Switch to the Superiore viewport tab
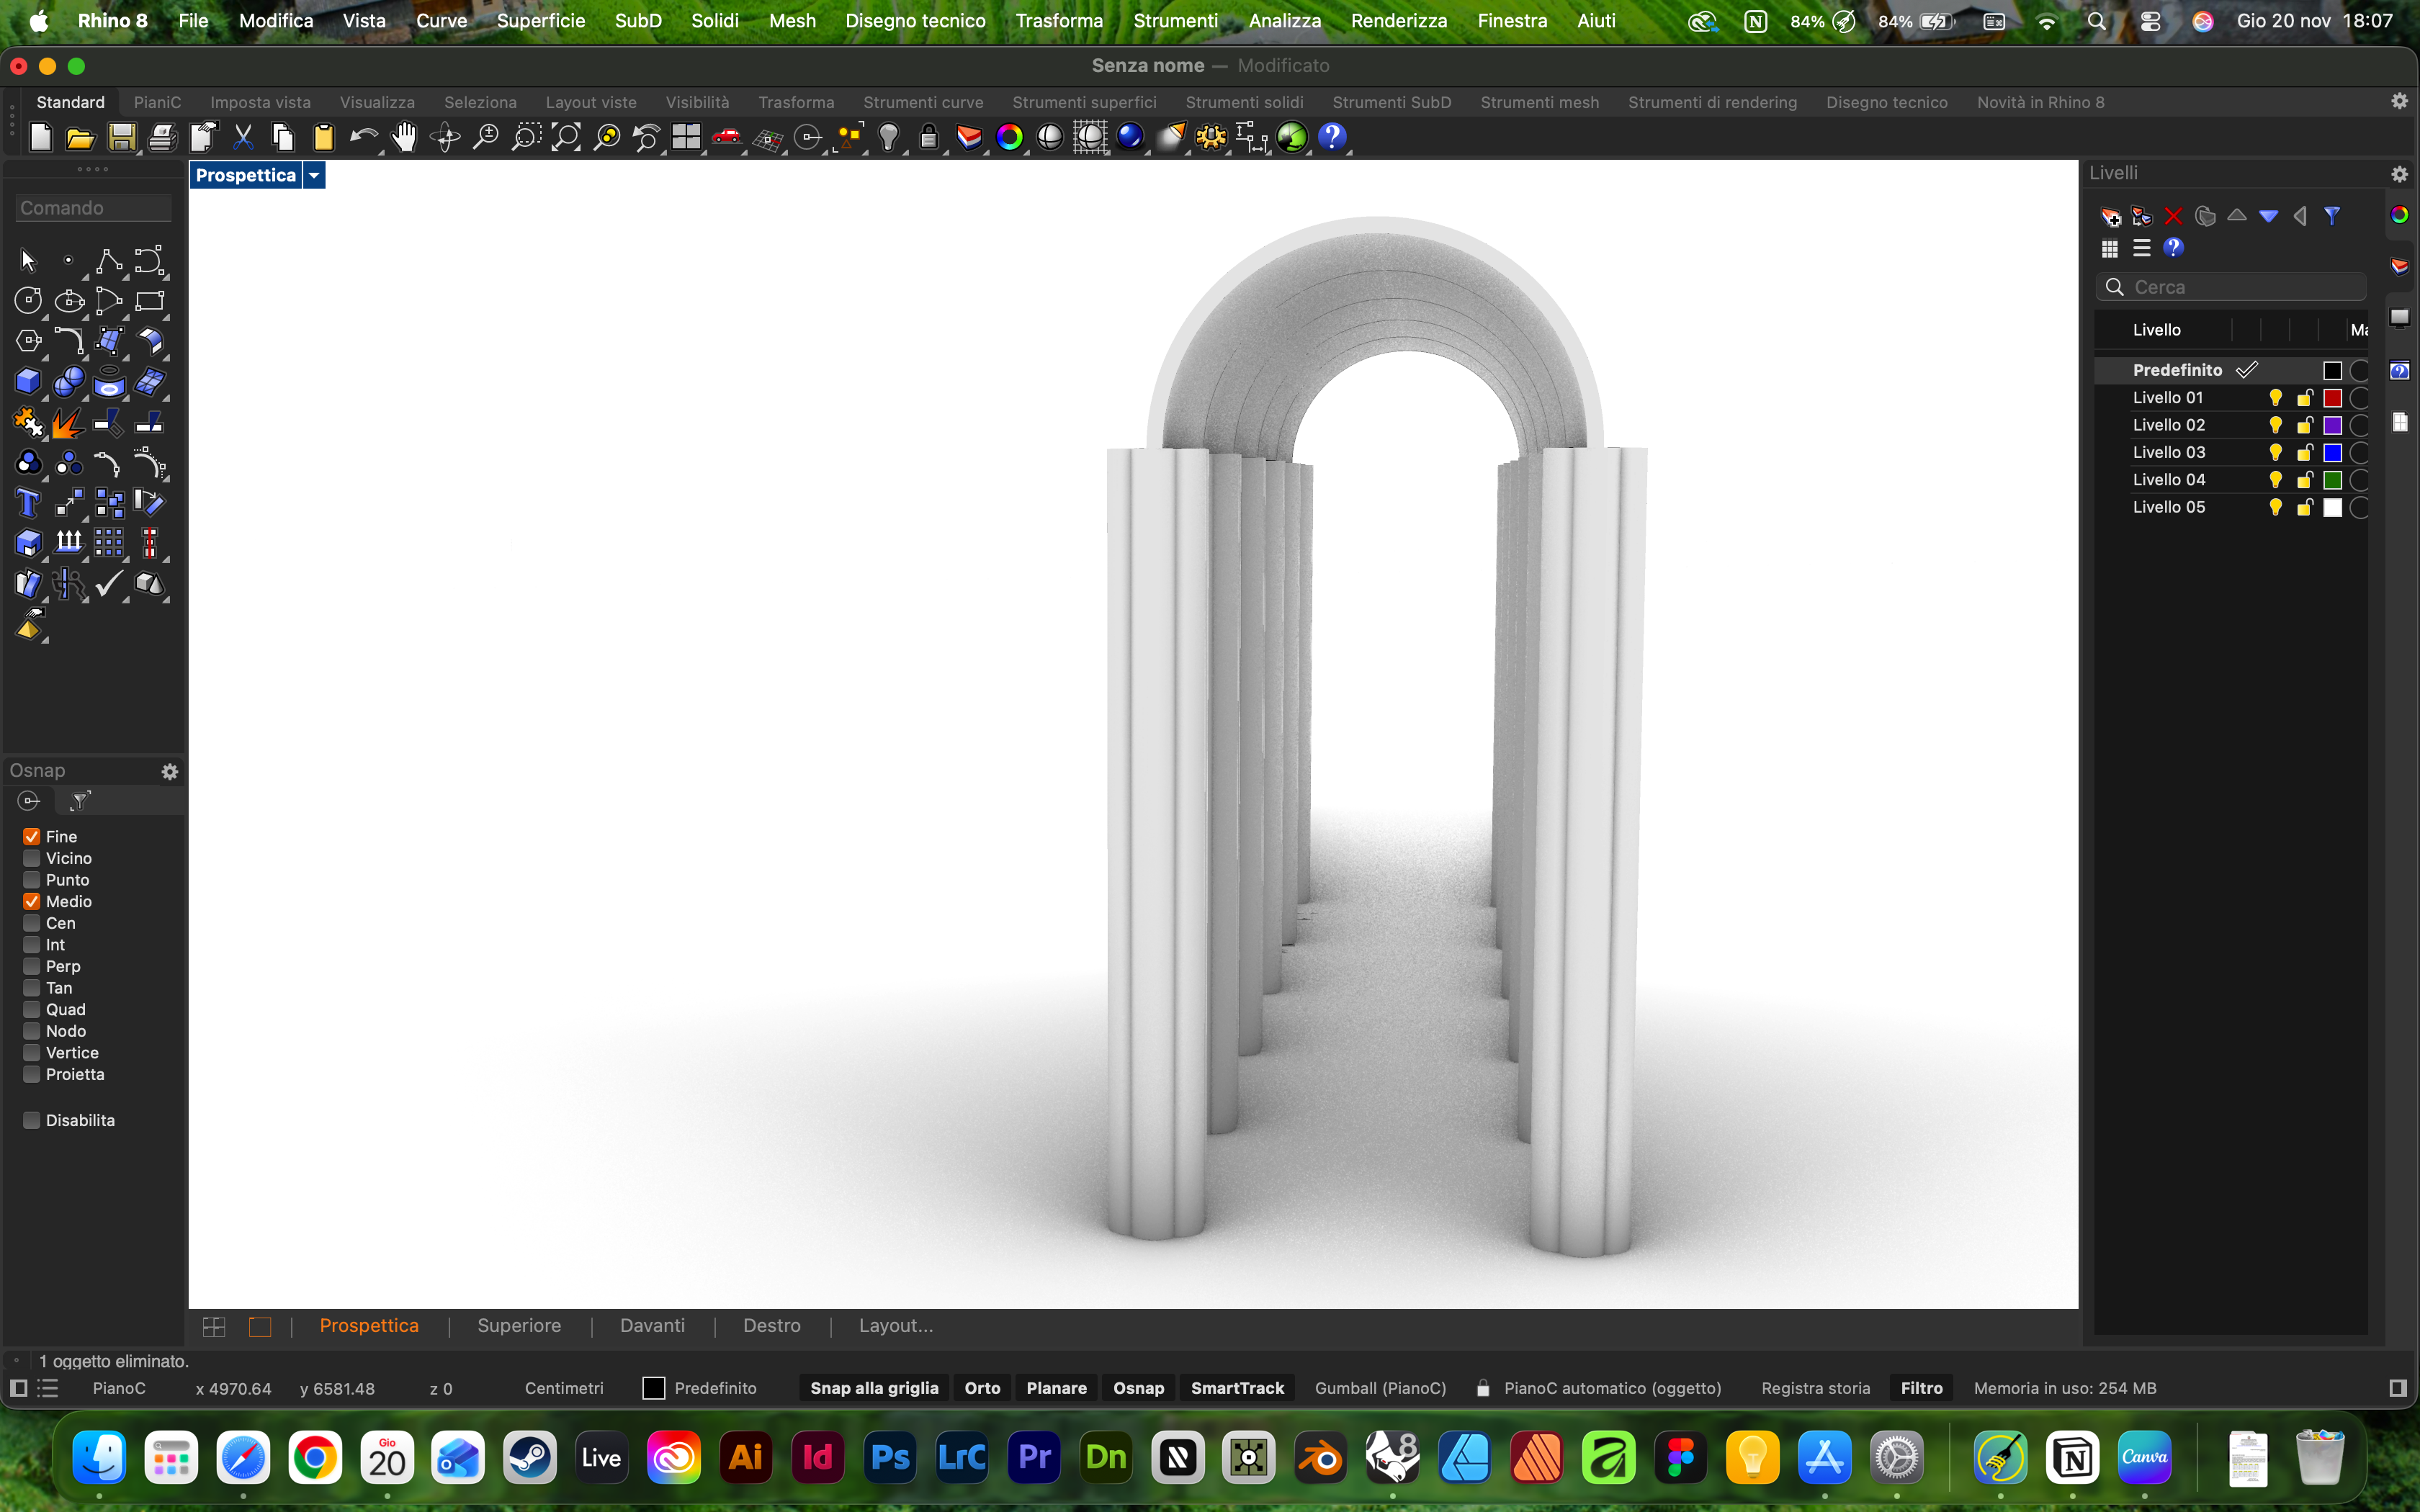 518,1325
